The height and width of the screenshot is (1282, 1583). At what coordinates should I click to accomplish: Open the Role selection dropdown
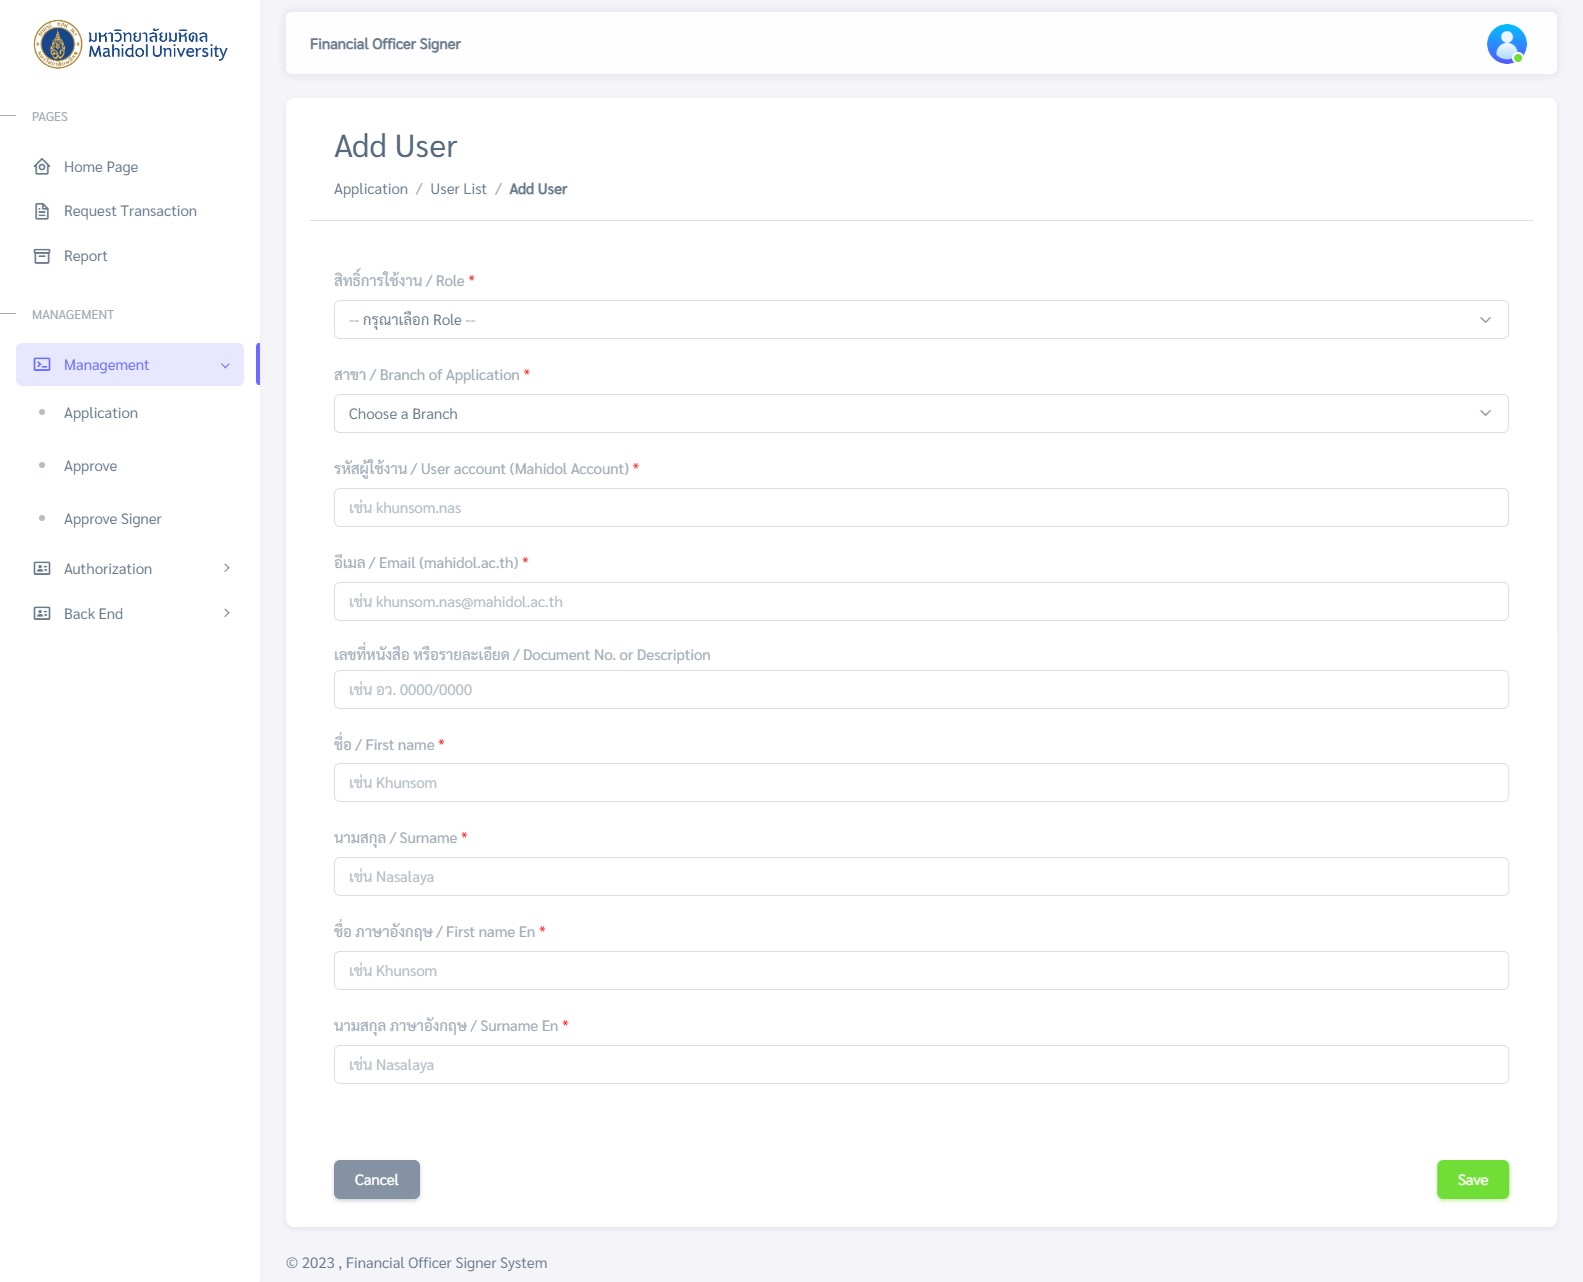click(x=920, y=320)
